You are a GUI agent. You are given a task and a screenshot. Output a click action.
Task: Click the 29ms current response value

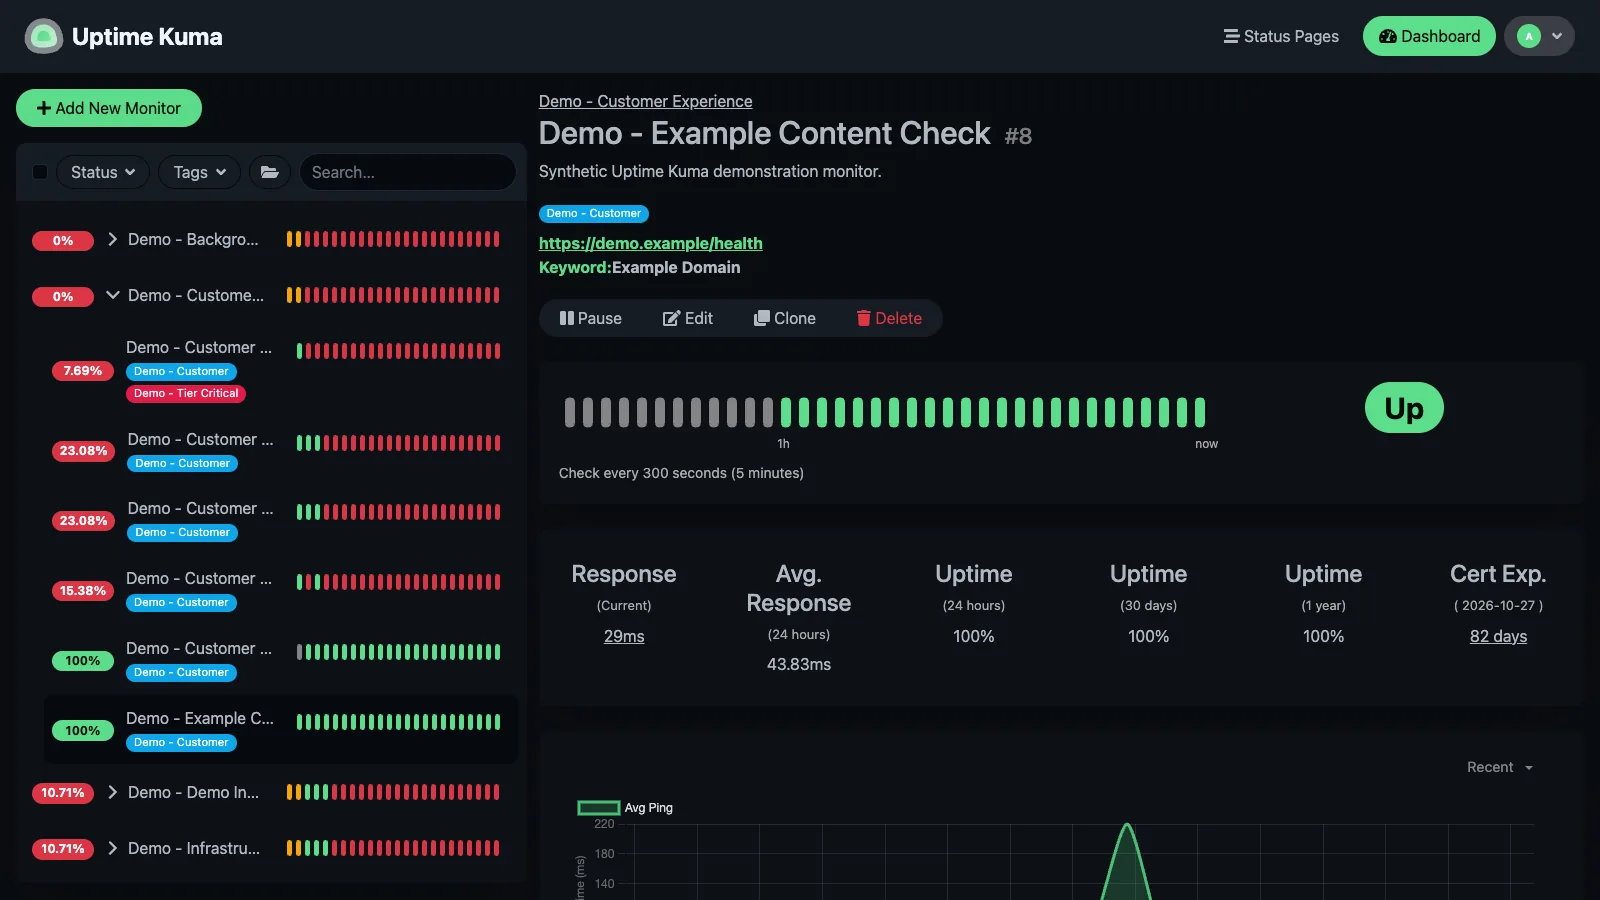(x=624, y=636)
